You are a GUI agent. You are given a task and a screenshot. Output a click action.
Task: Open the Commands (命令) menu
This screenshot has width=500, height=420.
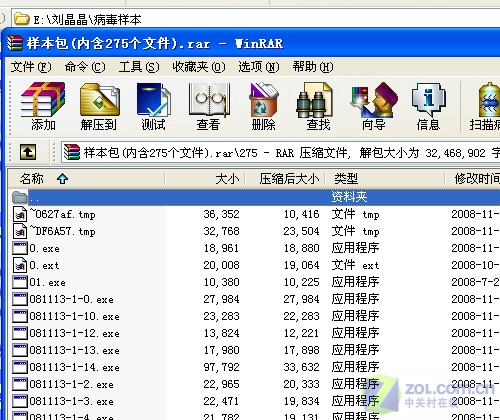coord(85,67)
